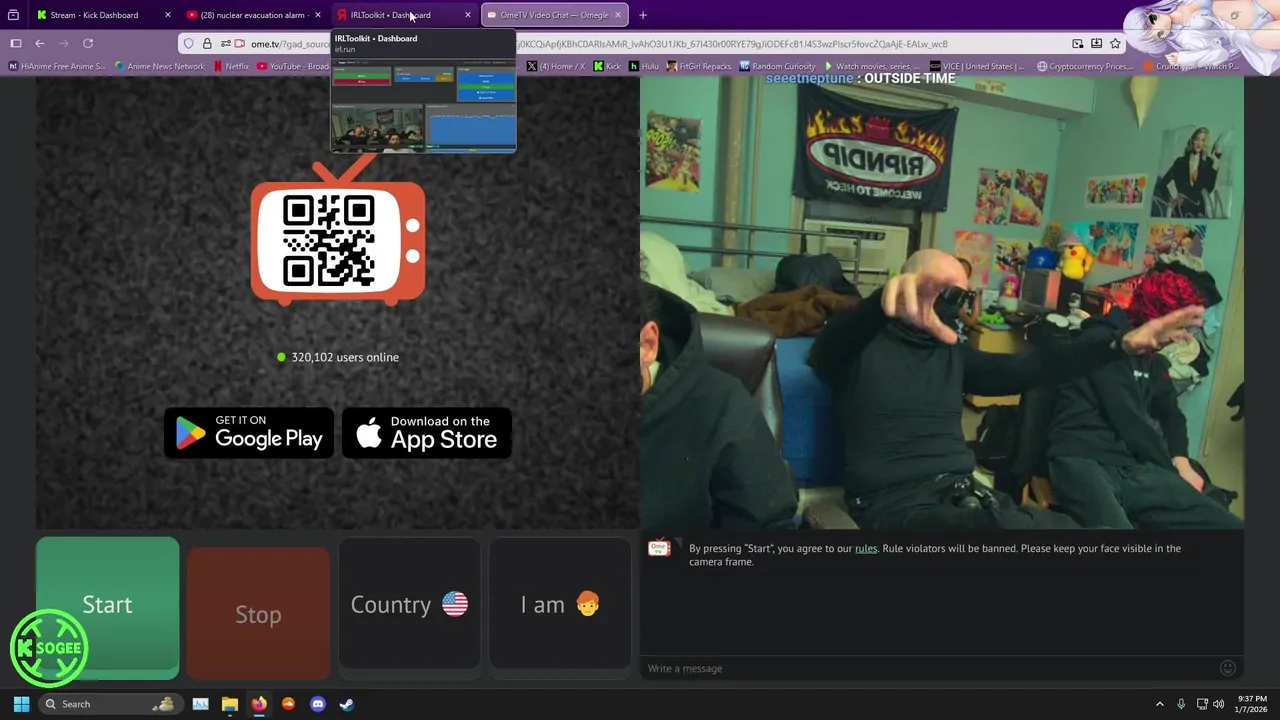The height and width of the screenshot is (720, 1280).
Task: Click IRLToolkit tab preview thumbnail
Action: (x=424, y=108)
